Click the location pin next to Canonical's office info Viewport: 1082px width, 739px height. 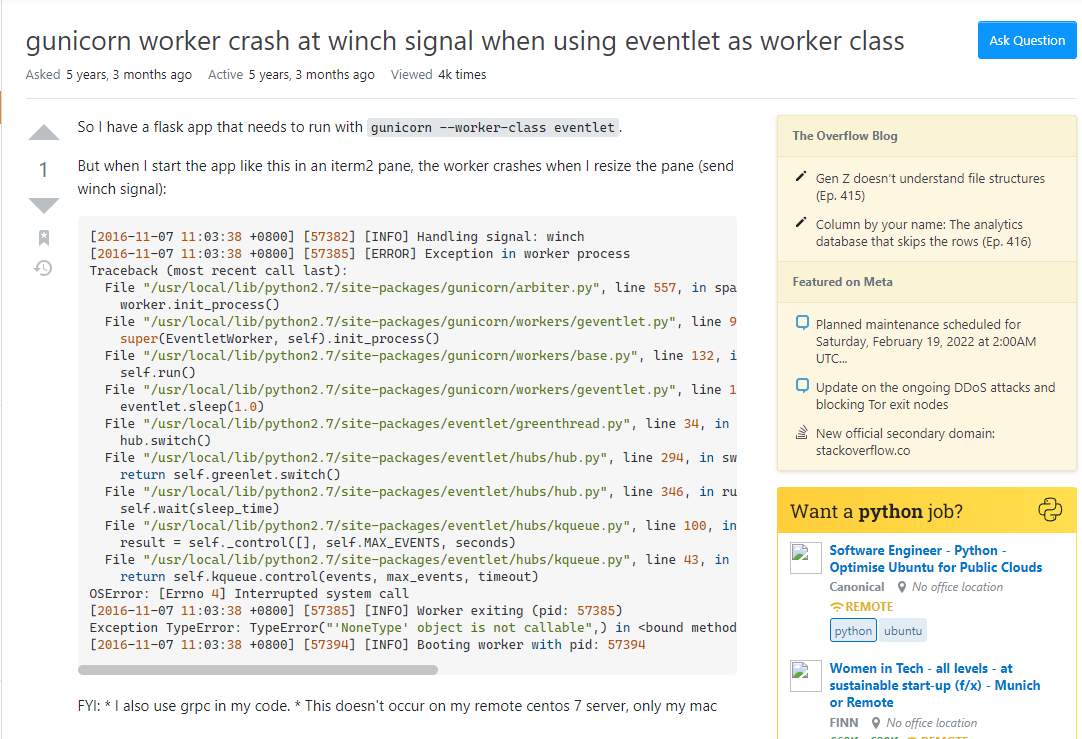[901, 586]
